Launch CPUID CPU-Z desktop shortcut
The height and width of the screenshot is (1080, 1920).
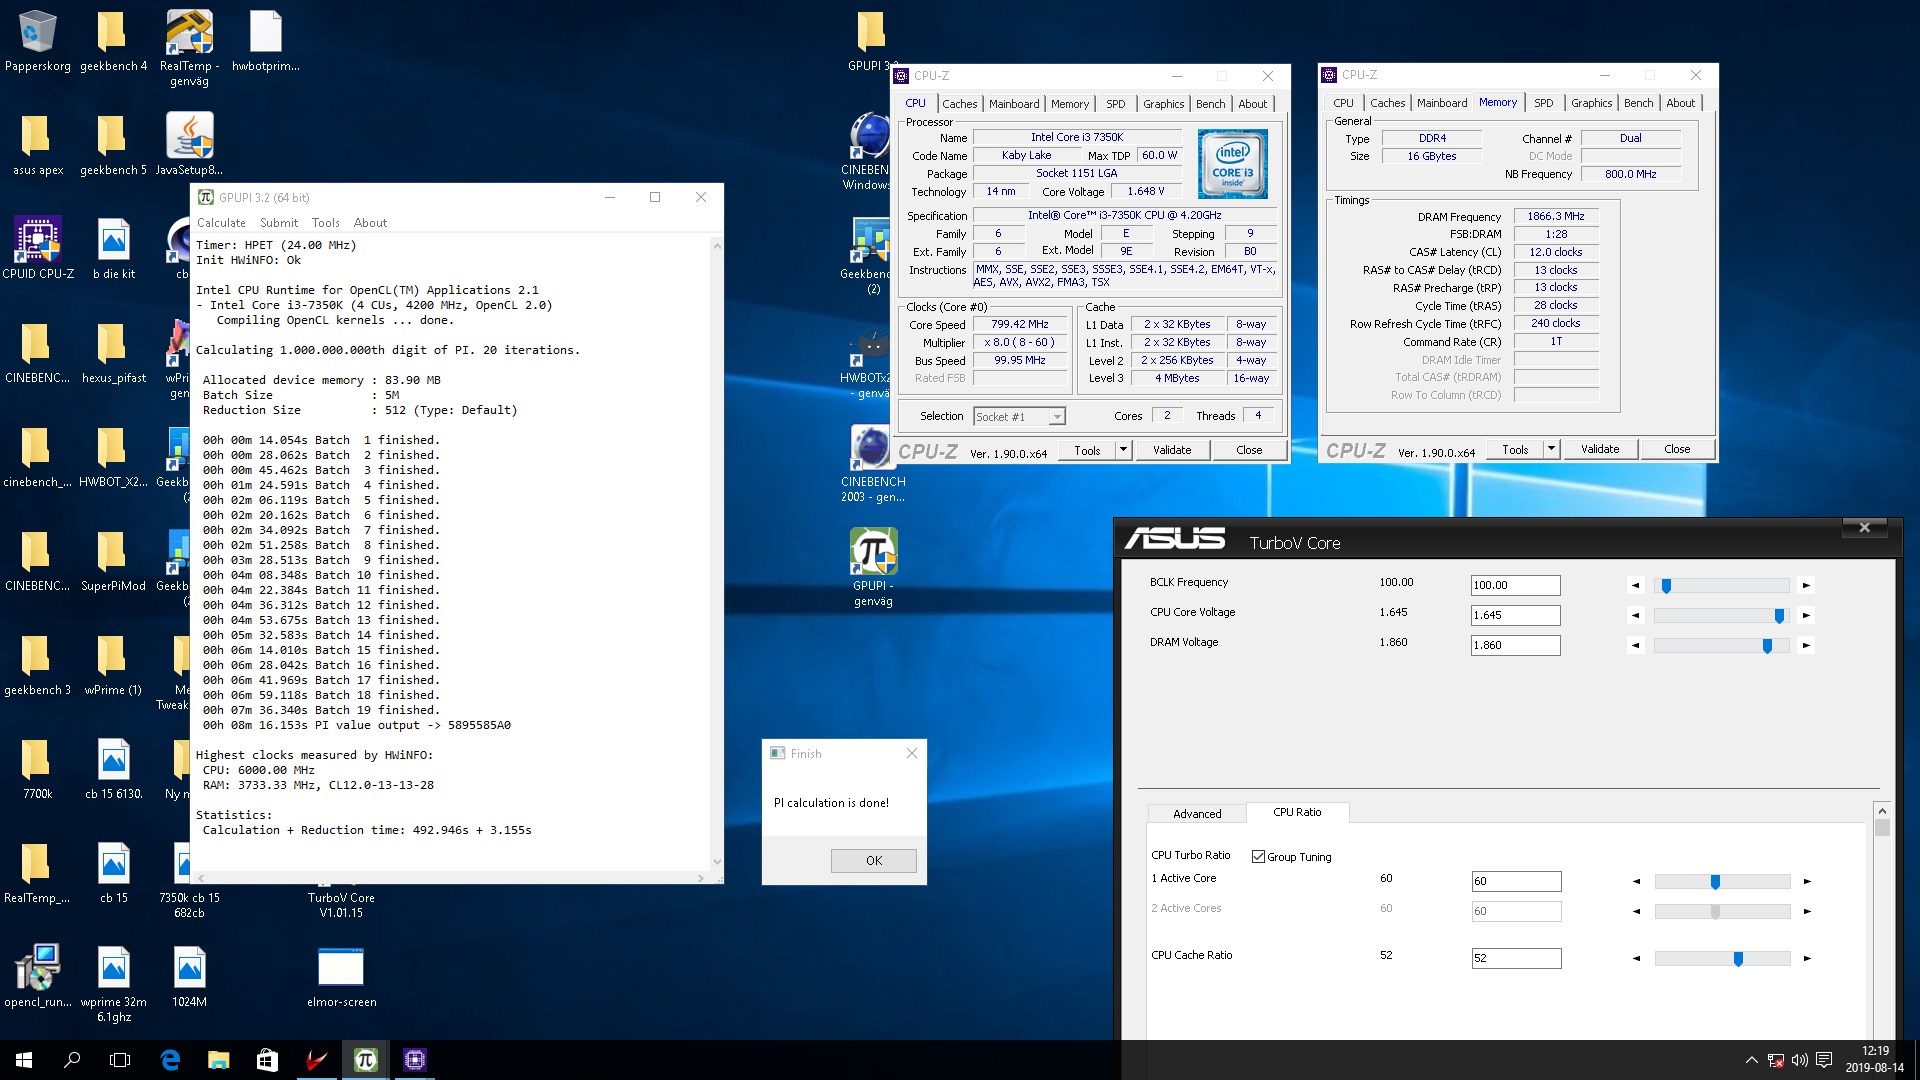[37, 250]
